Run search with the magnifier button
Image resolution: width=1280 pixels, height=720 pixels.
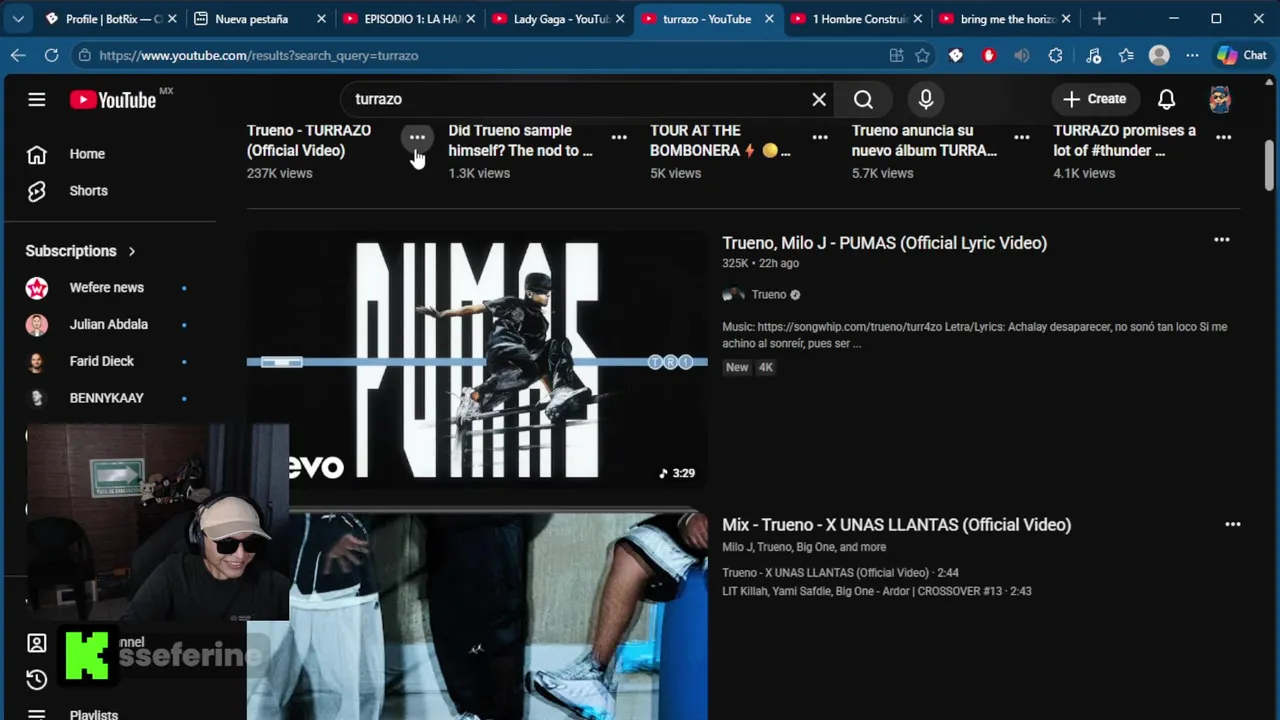point(863,99)
